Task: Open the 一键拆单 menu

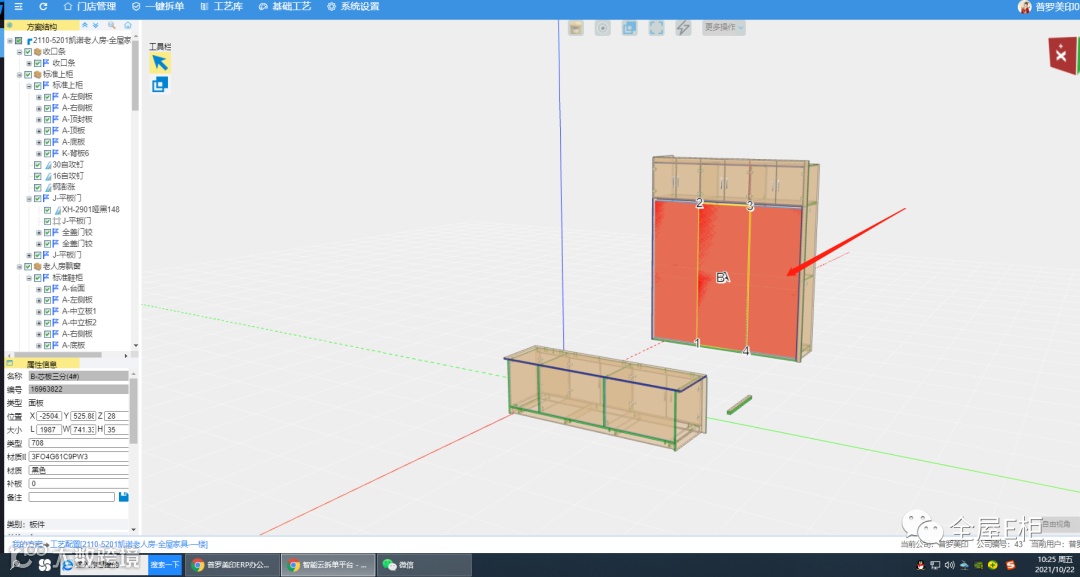Action: click(x=158, y=6)
